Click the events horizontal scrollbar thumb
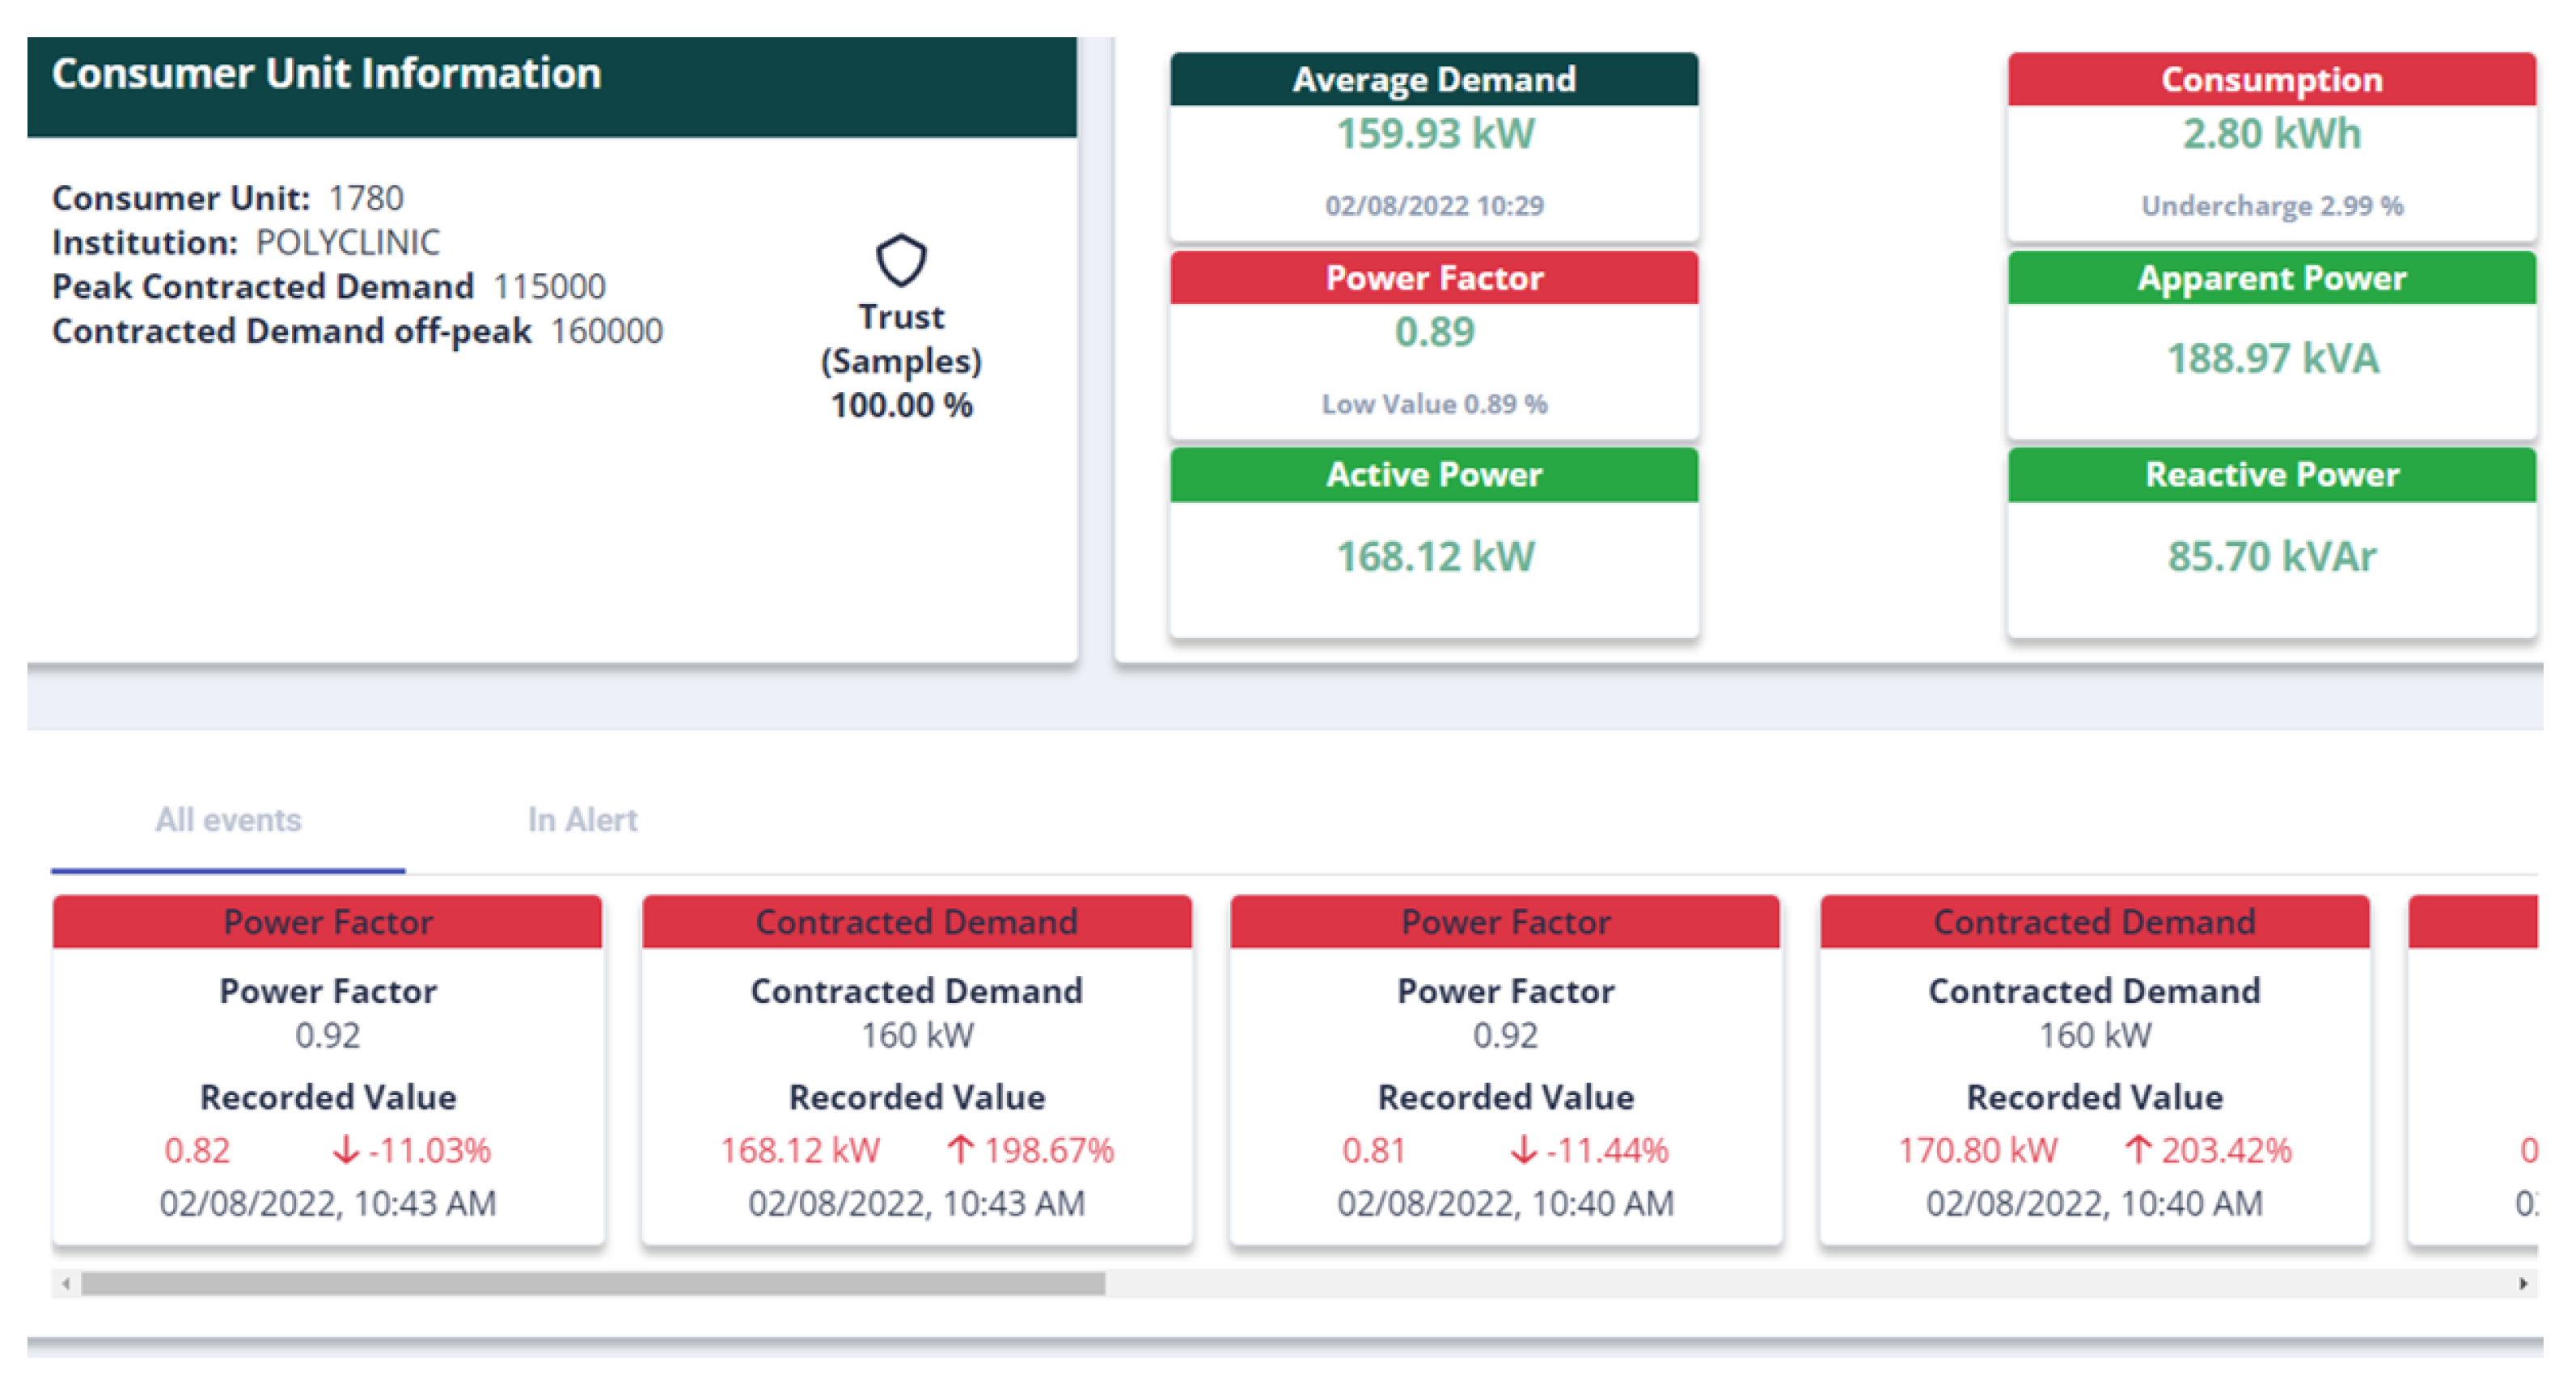This screenshot has width=2576, height=1383. click(x=592, y=1283)
